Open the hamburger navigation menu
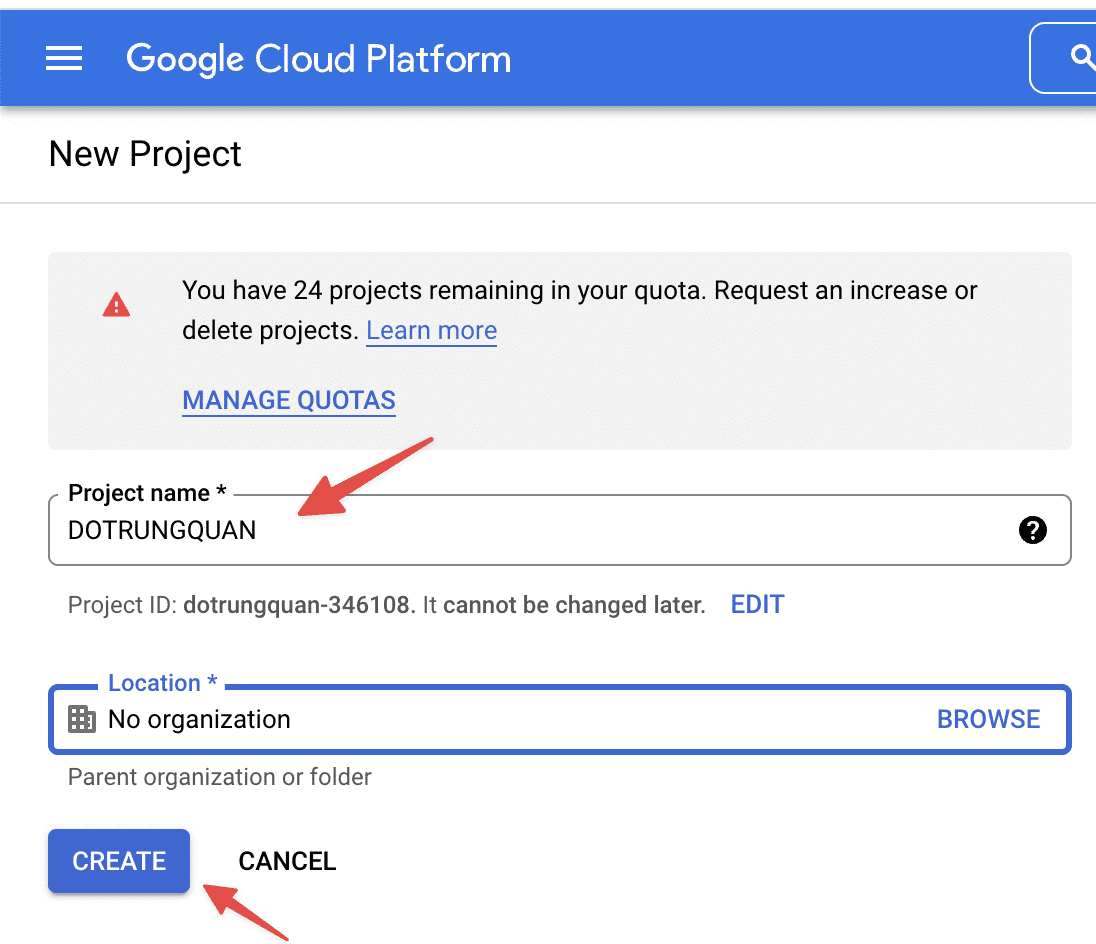 (64, 59)
